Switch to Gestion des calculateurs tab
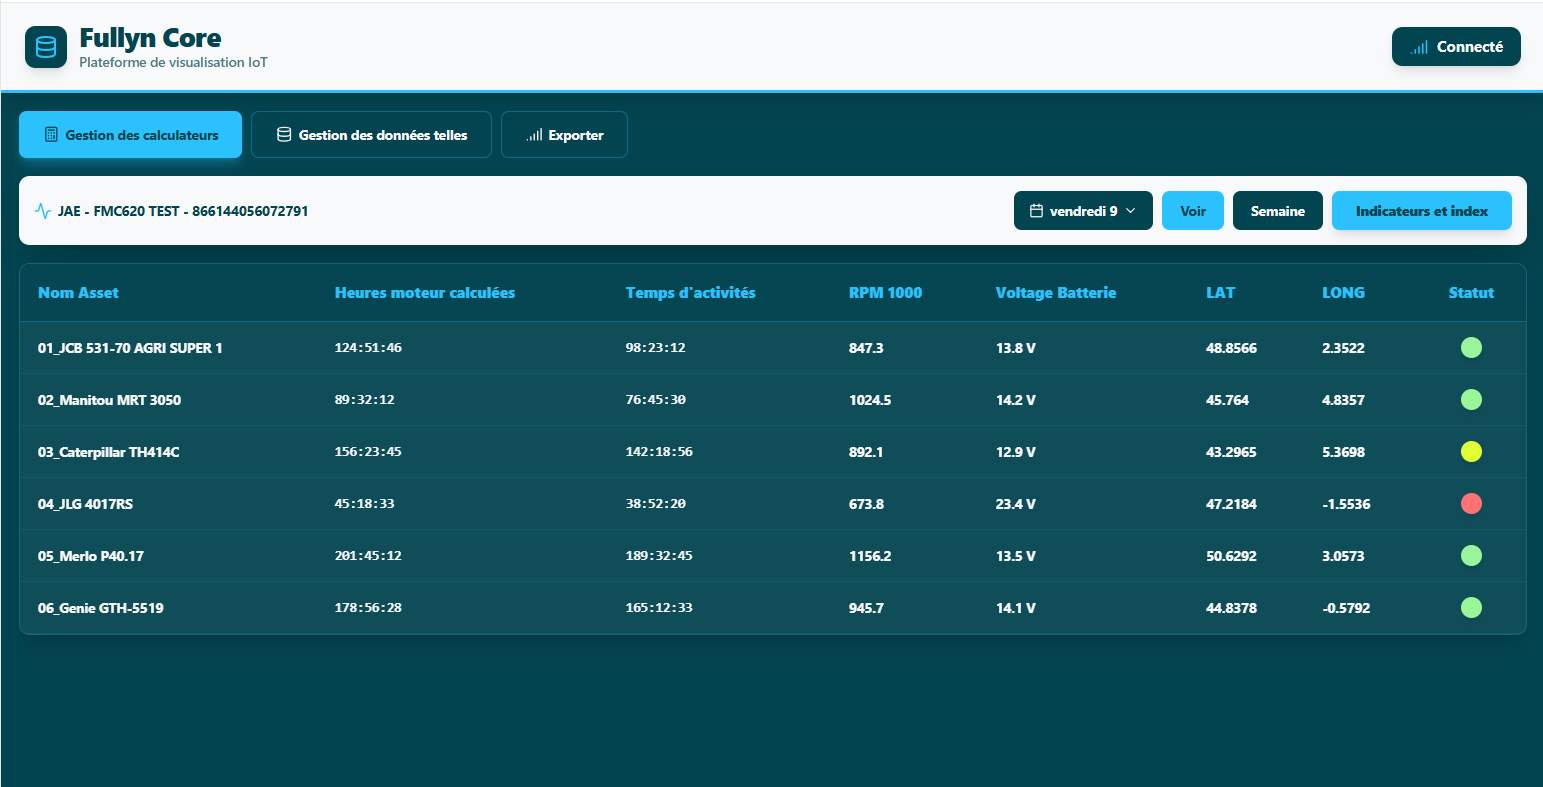1543x787 pixels. pyautogui.click(x=130, y=135)
